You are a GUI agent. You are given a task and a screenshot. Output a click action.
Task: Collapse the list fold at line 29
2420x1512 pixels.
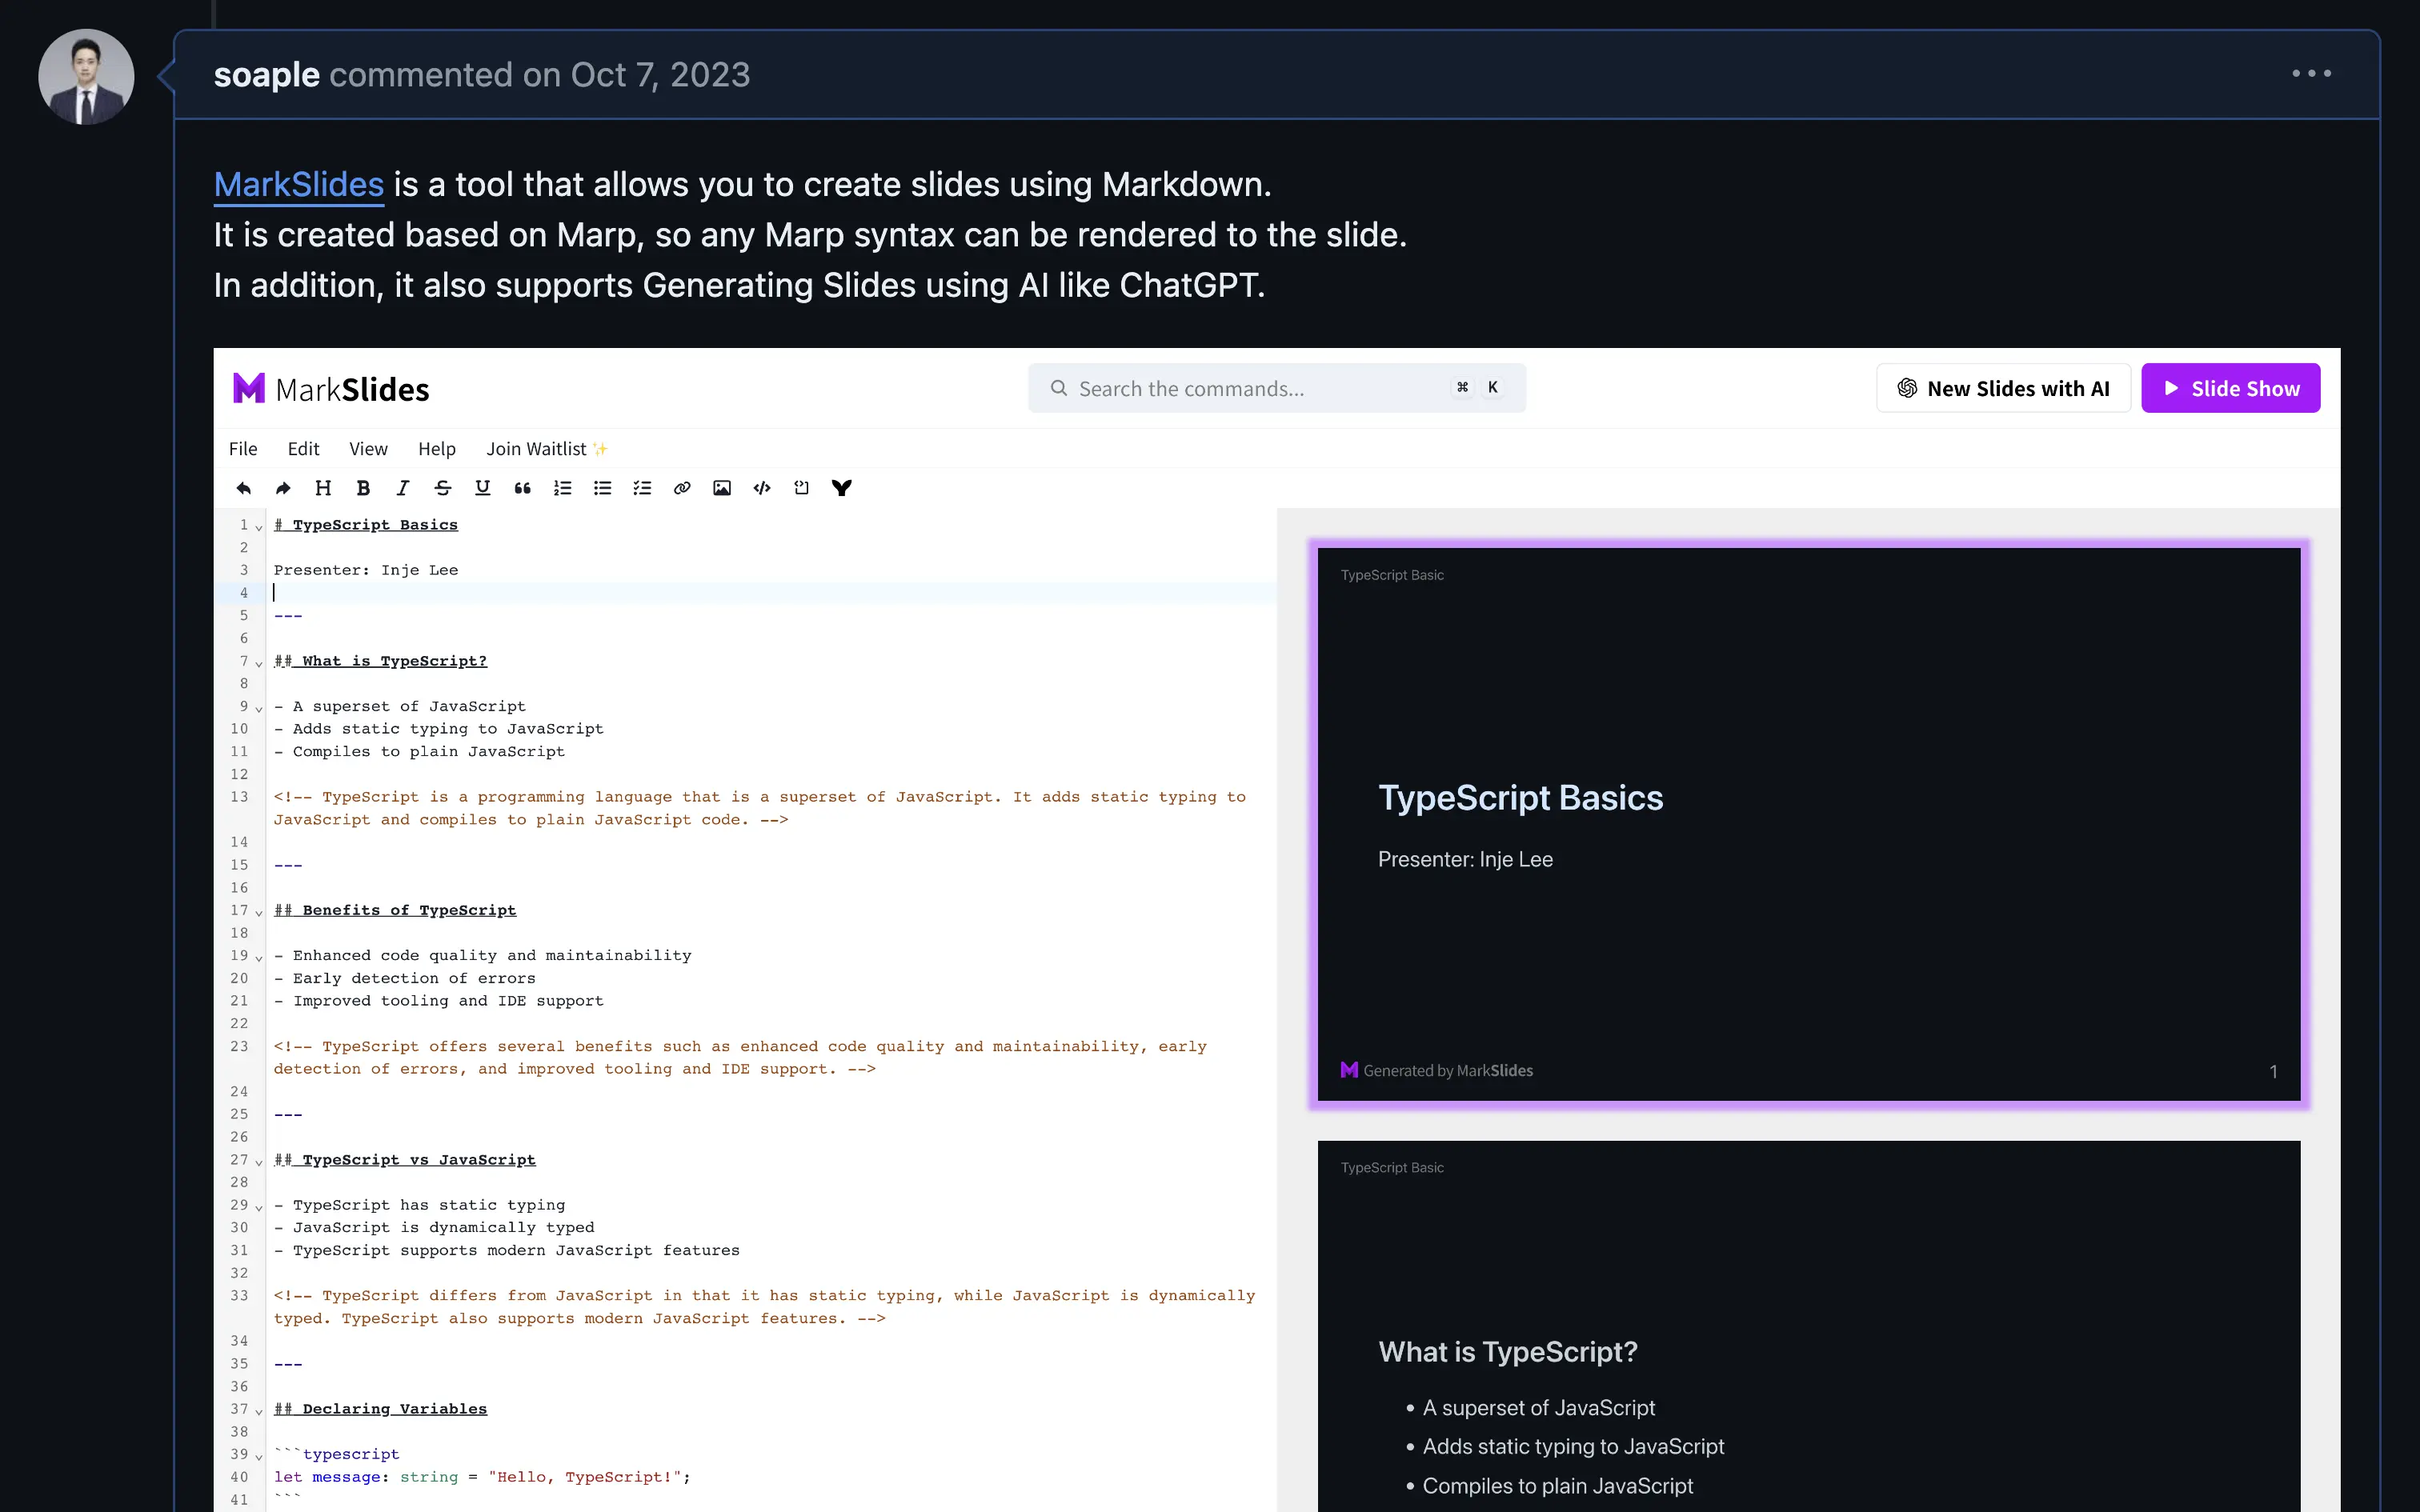pyautogui.click(x=259, y=1207)
